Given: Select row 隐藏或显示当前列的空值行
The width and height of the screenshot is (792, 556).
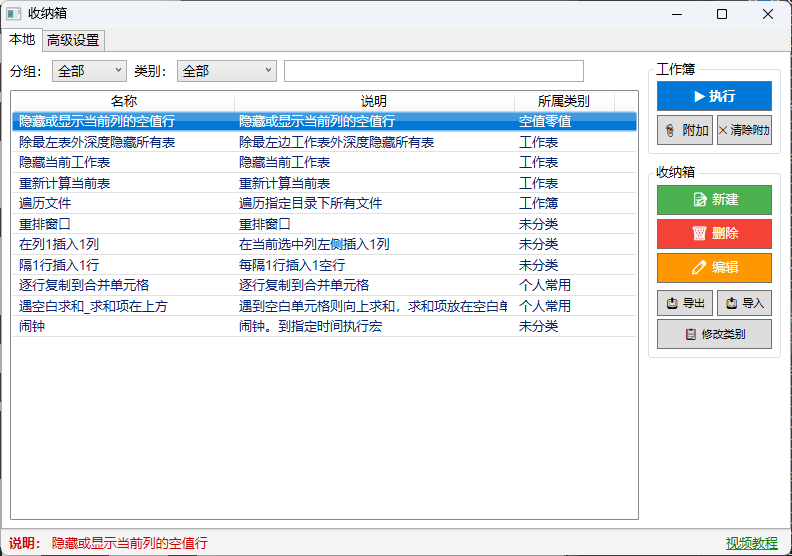Looking at the screenshot, I should (324, 121).
